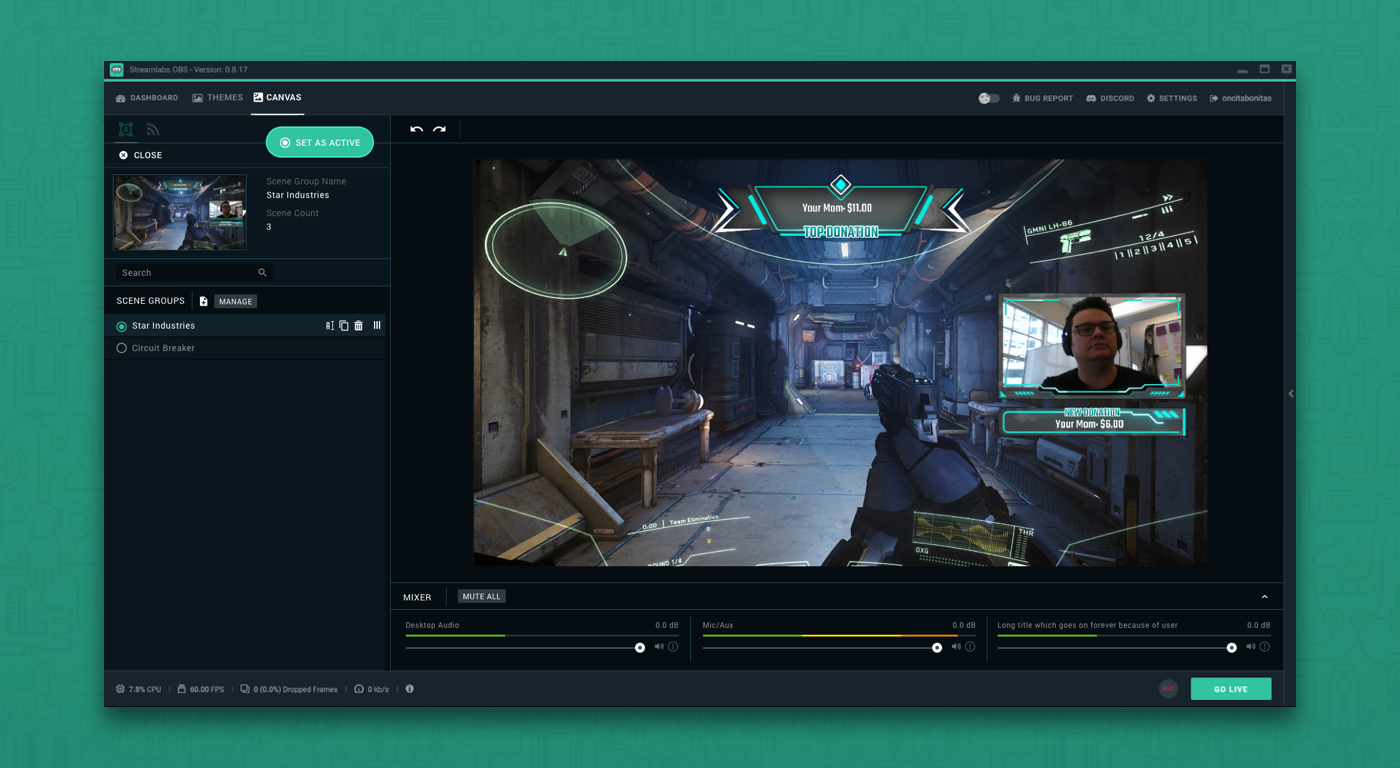Select the scene group overlay tab icon
The image size is (1400, 768).
[x=126, y=129]
